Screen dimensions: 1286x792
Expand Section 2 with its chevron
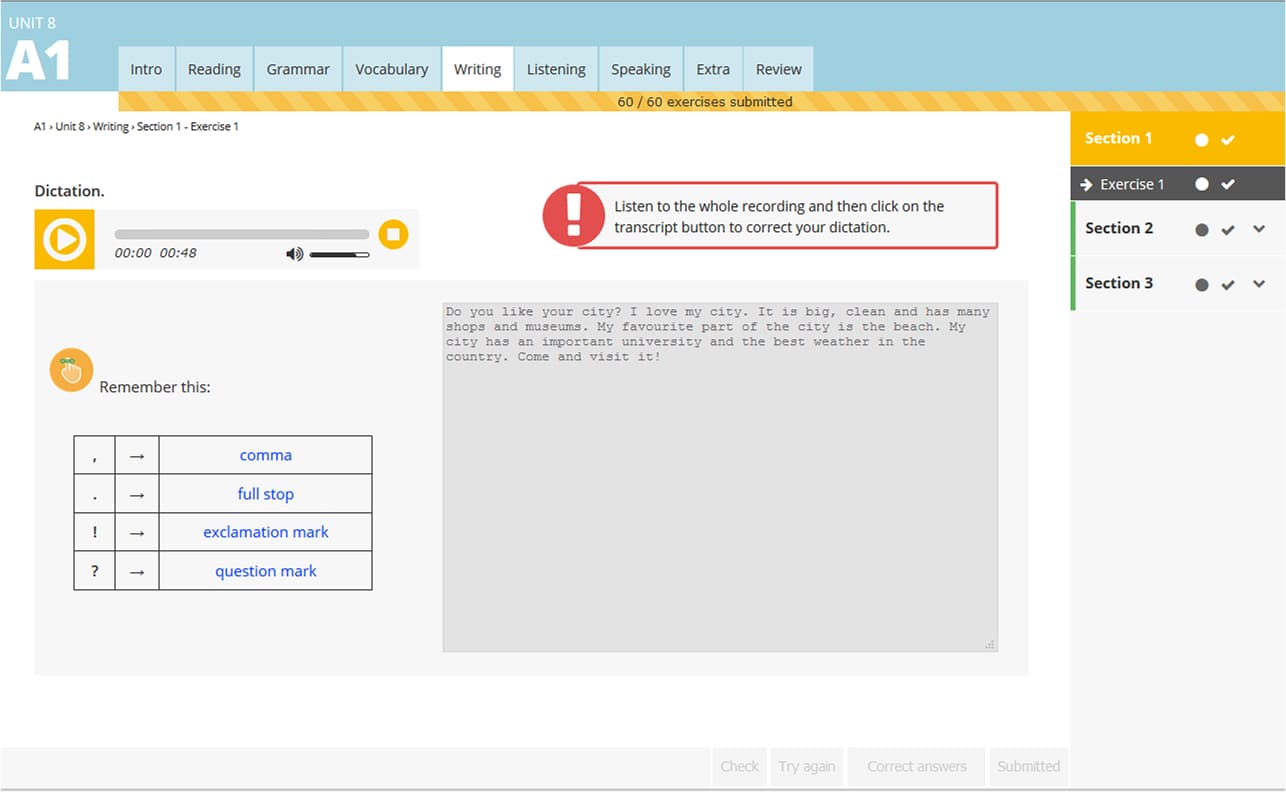coord(1259,229)
